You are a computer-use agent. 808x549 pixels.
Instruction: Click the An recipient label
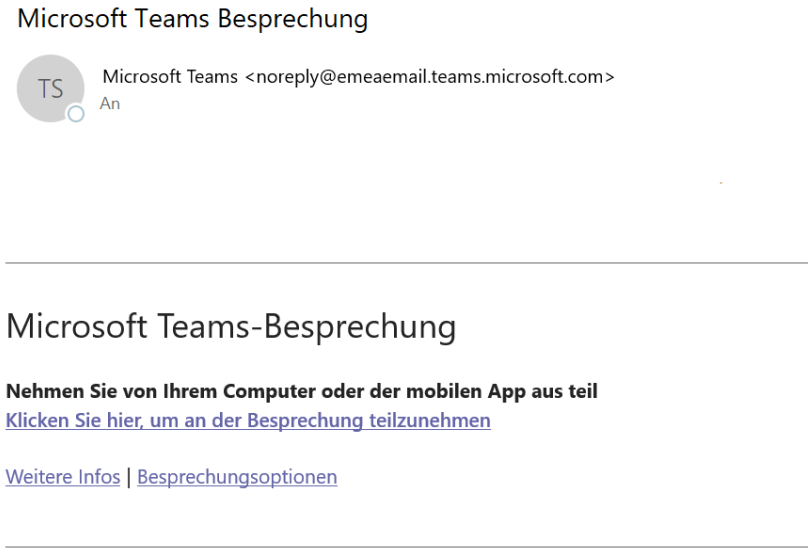pyautogui.click(x=110, y=104)
